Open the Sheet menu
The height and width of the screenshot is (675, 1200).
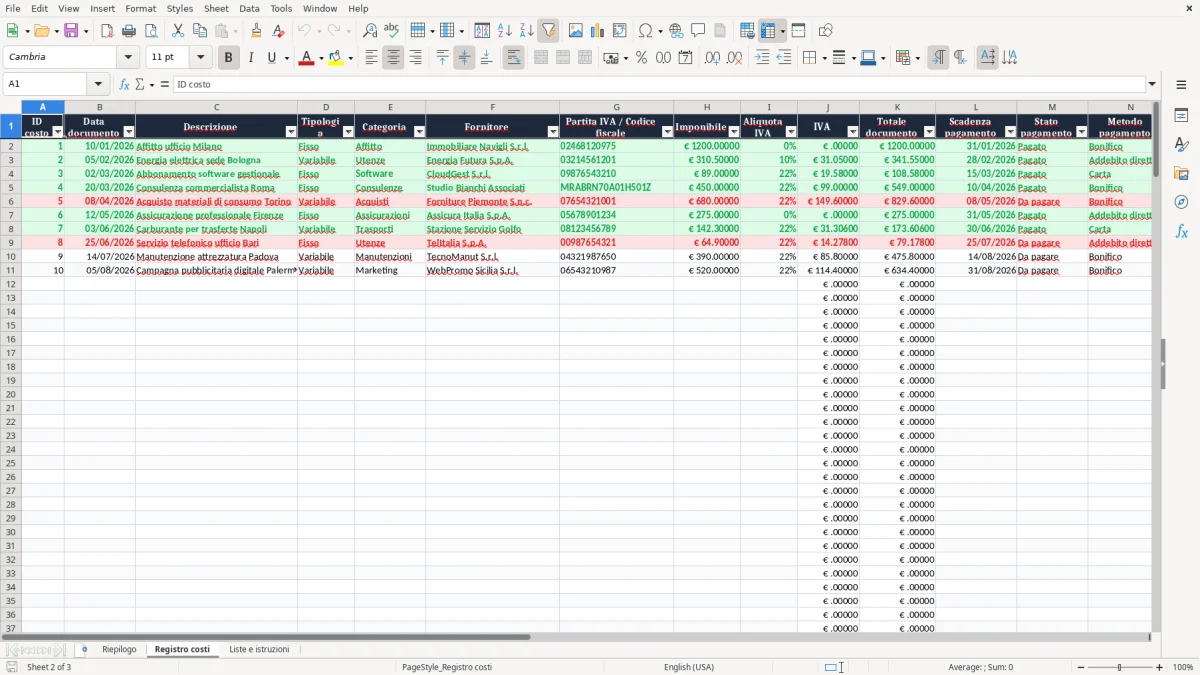point(216,8)
